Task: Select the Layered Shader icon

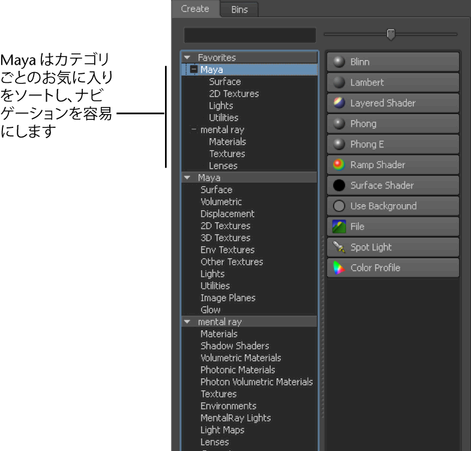Action: [x=339, y=103]
